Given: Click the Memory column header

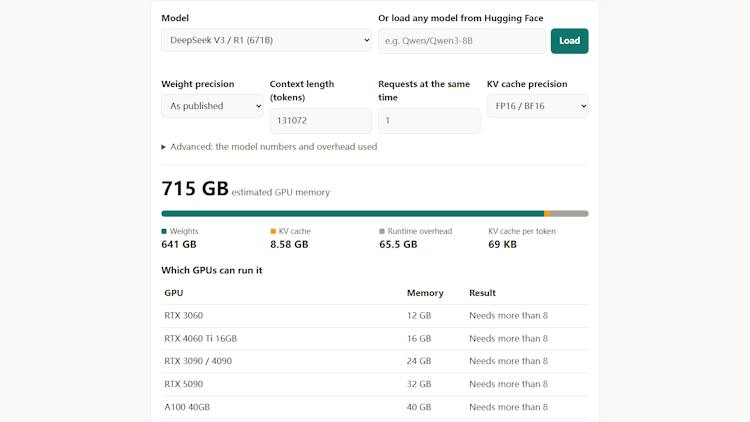Looking at the screenshot, I should coord(425,293).
